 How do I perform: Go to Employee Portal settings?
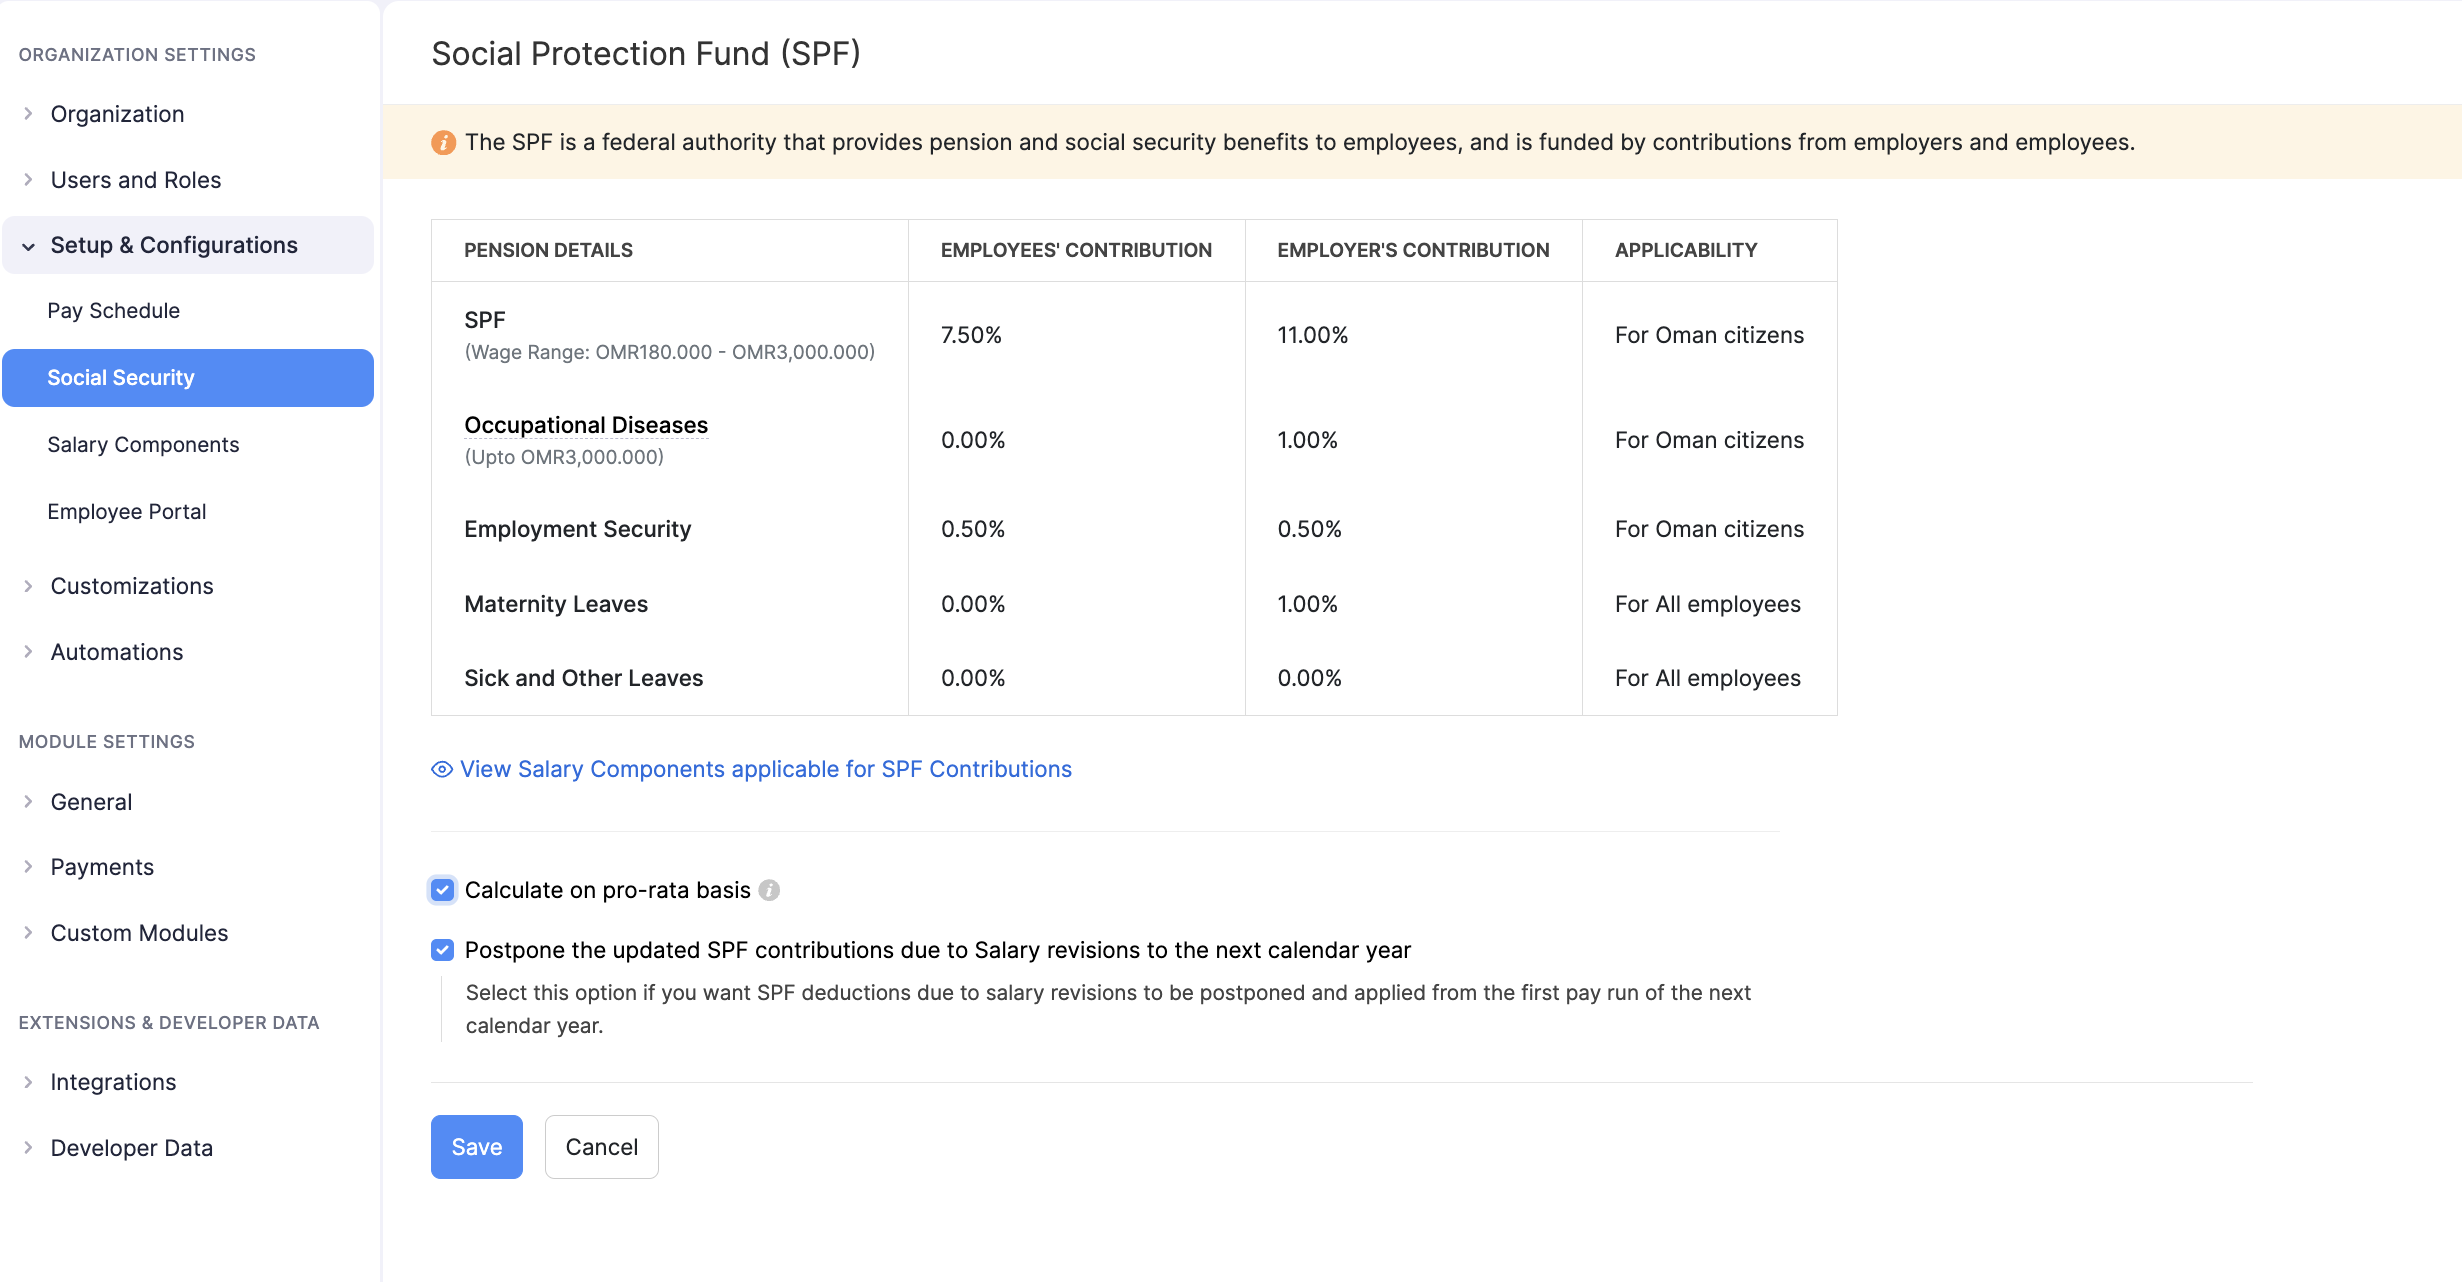127,512
